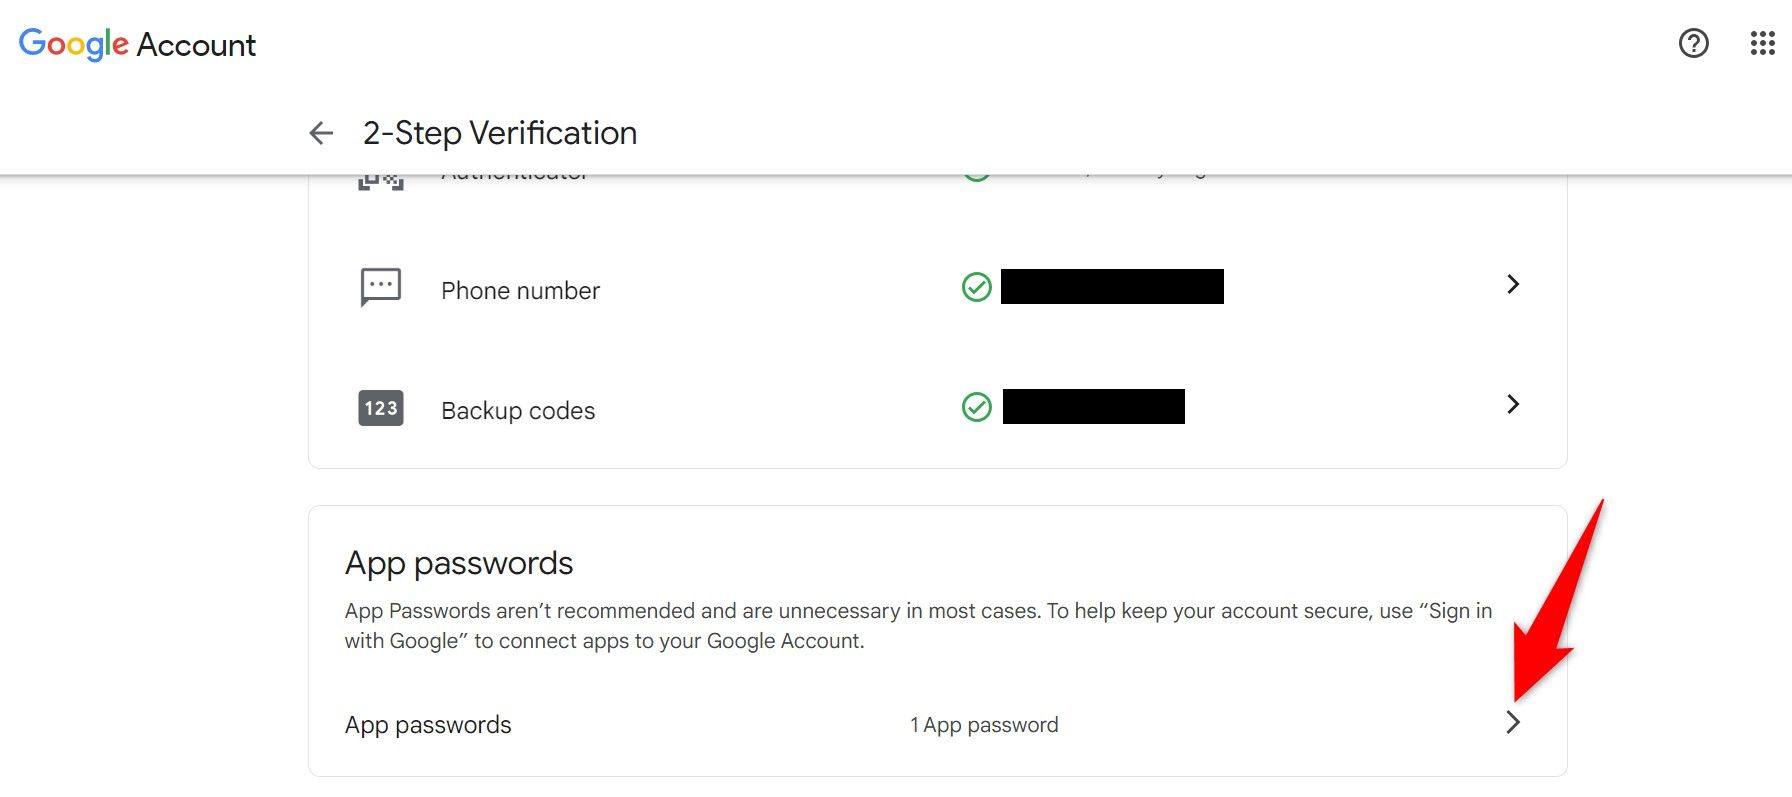
Task: Open Google apps grid launcher
Action: 1761,43
